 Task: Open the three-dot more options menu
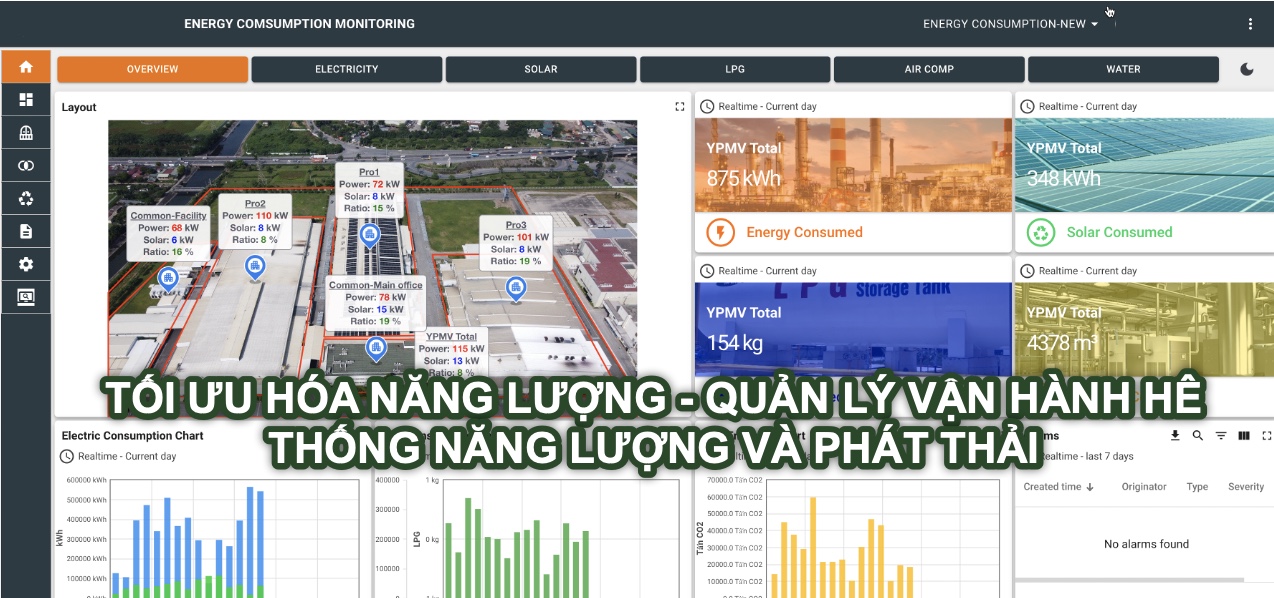point(1250,24)
